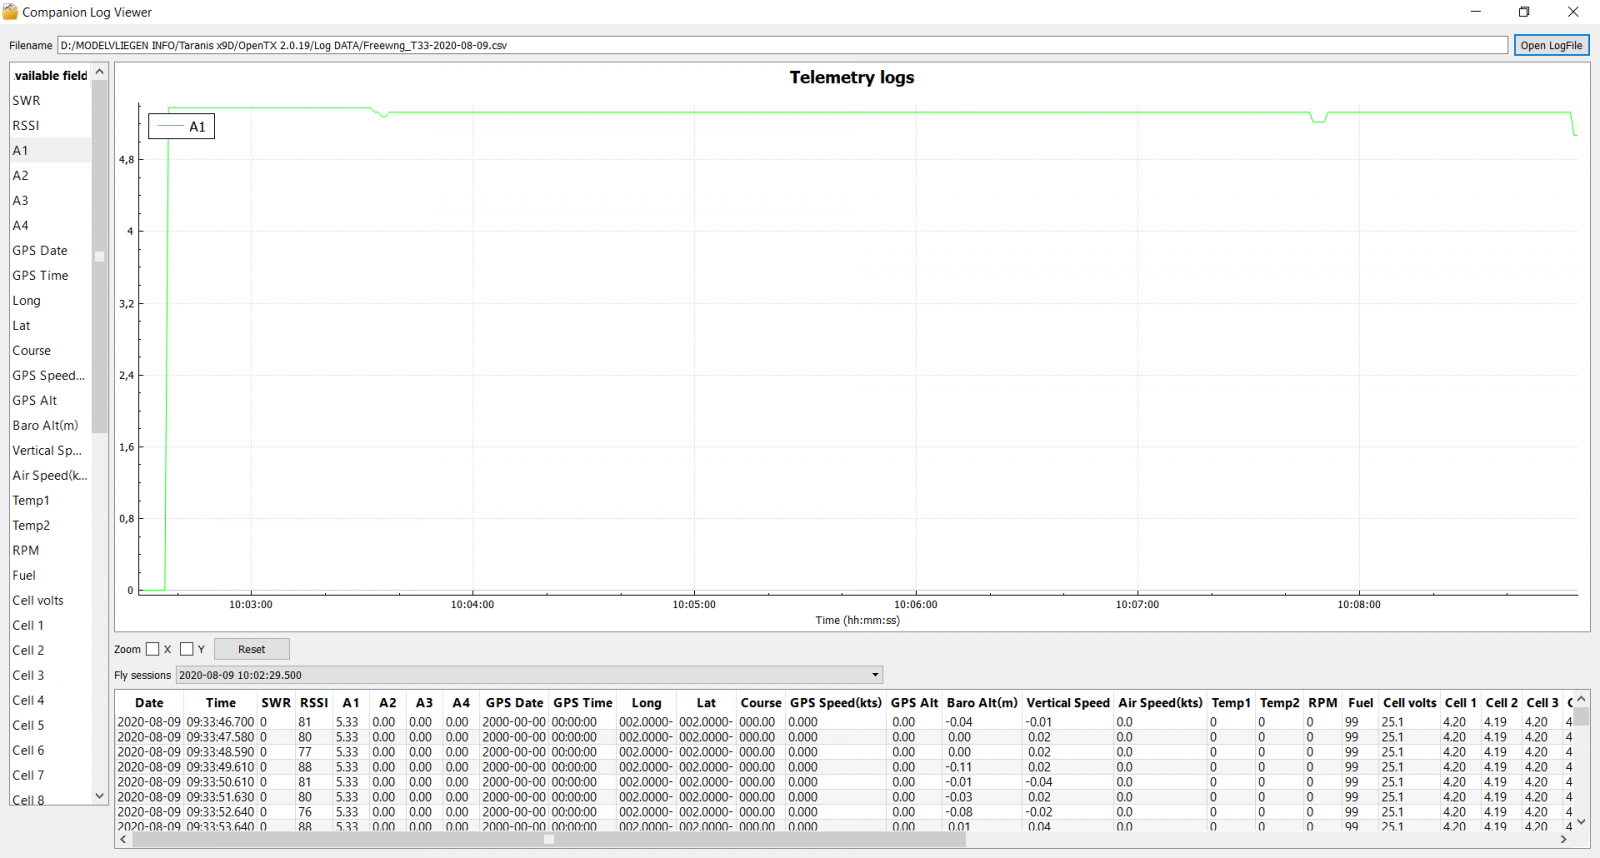Select RSSI field in the list
The width and height of the screenshot is (1600, 858).
51,125
